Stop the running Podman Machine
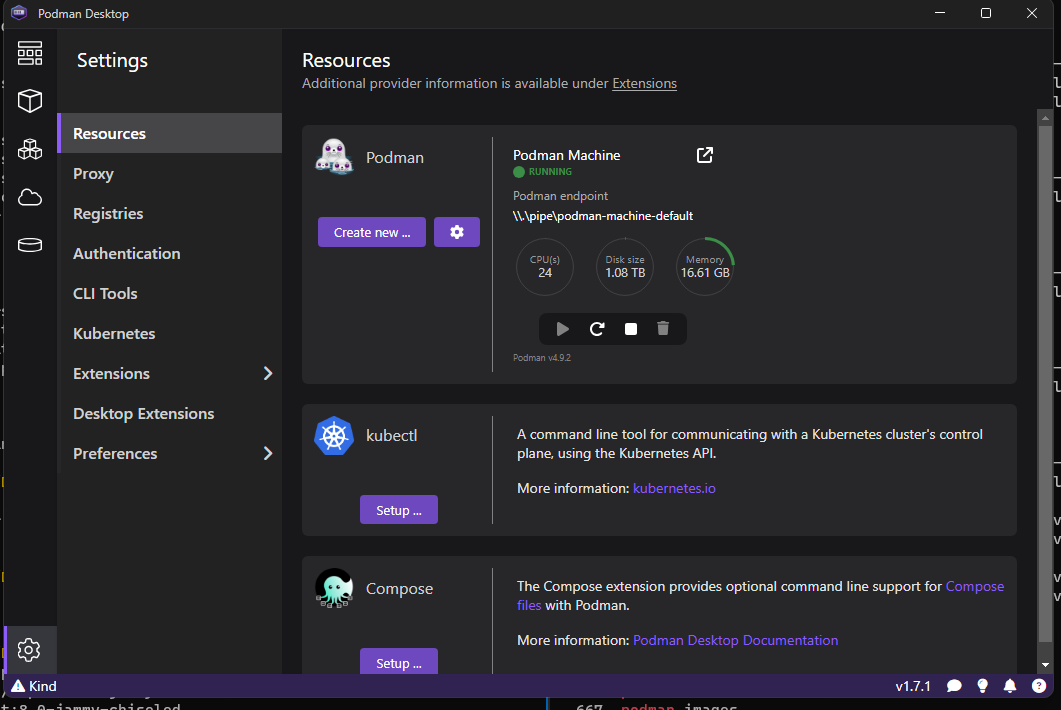The height and width of the screenshot is (710, 1061). click(631, 329)
